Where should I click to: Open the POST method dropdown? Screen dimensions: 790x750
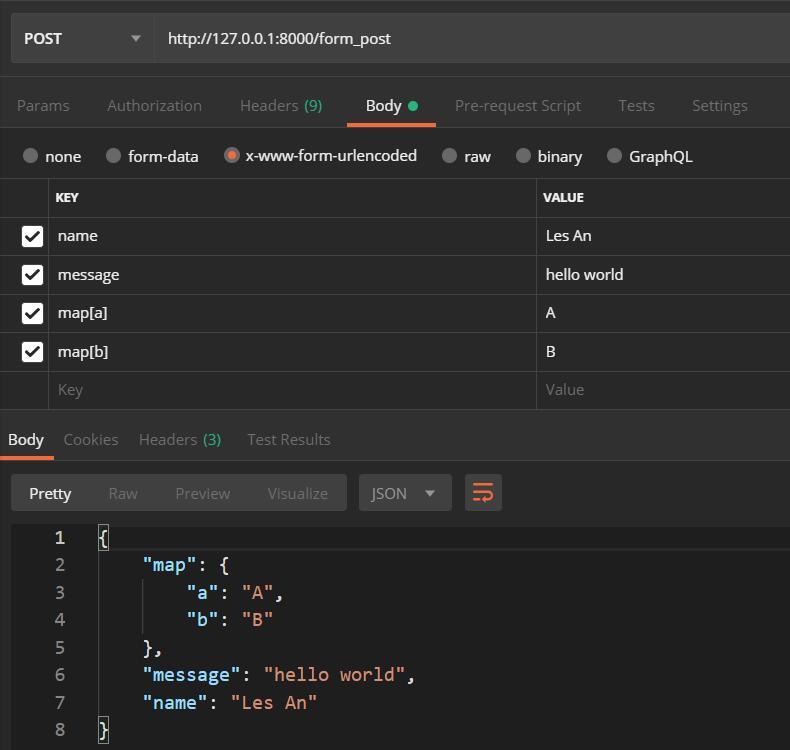82,39
